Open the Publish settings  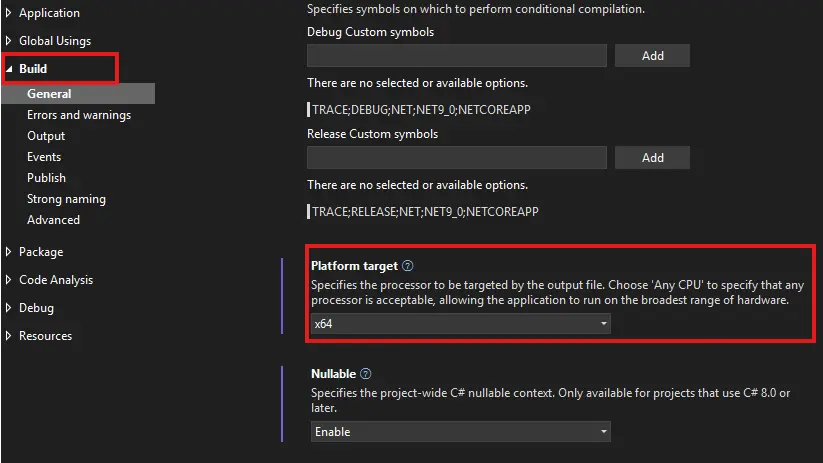(x=46, y=178)
